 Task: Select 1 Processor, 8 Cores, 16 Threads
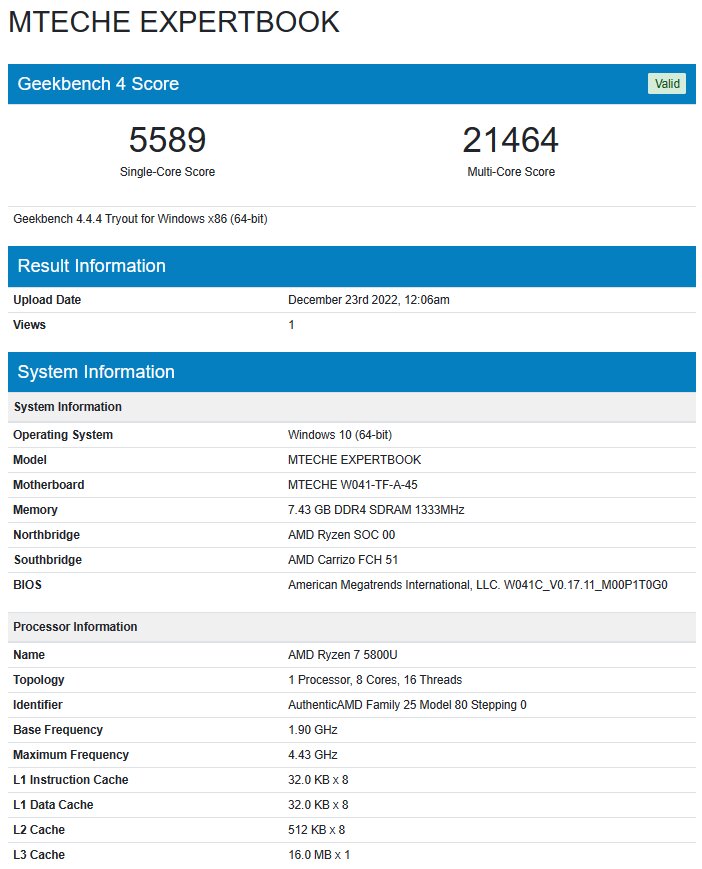375,679
